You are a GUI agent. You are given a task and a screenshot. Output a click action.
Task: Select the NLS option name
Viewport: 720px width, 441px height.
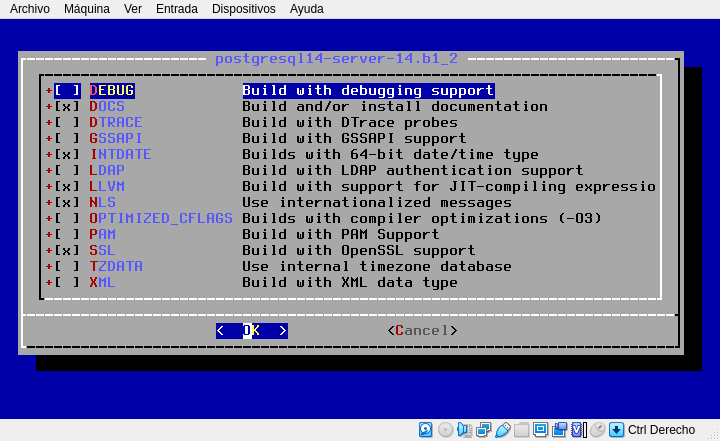point(102,203)
